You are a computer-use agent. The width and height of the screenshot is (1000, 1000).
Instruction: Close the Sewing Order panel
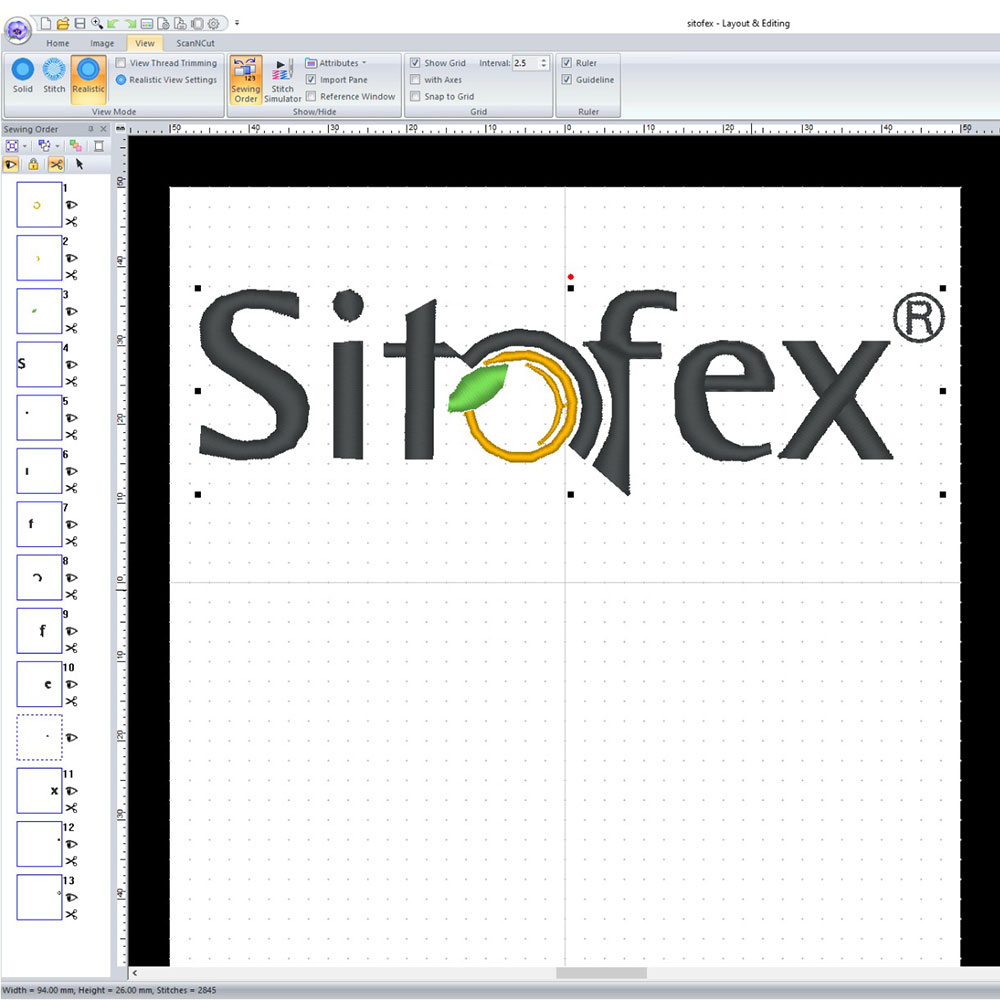[103, 129]
